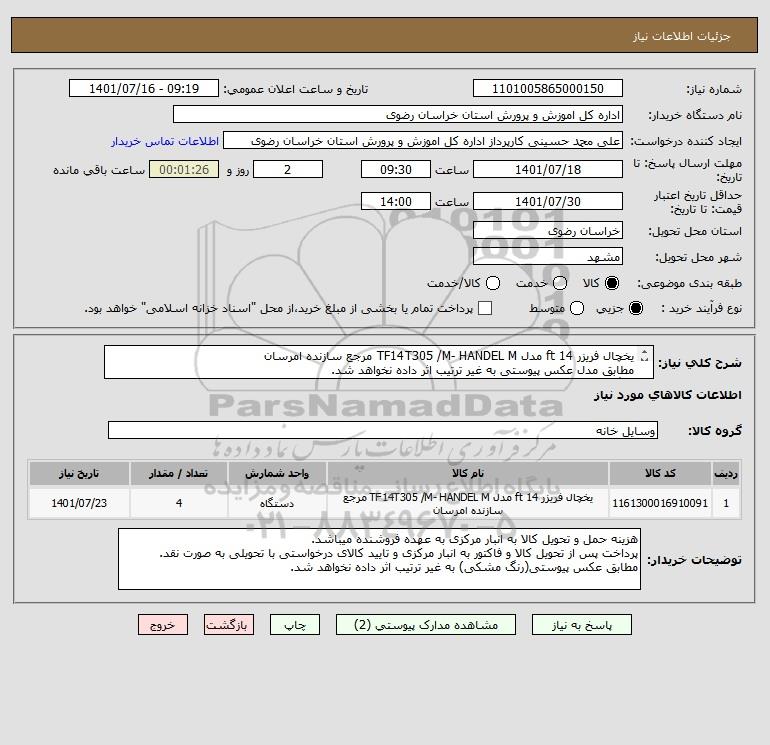
Task: Click the validity time field 14:00
Action: 396,201
